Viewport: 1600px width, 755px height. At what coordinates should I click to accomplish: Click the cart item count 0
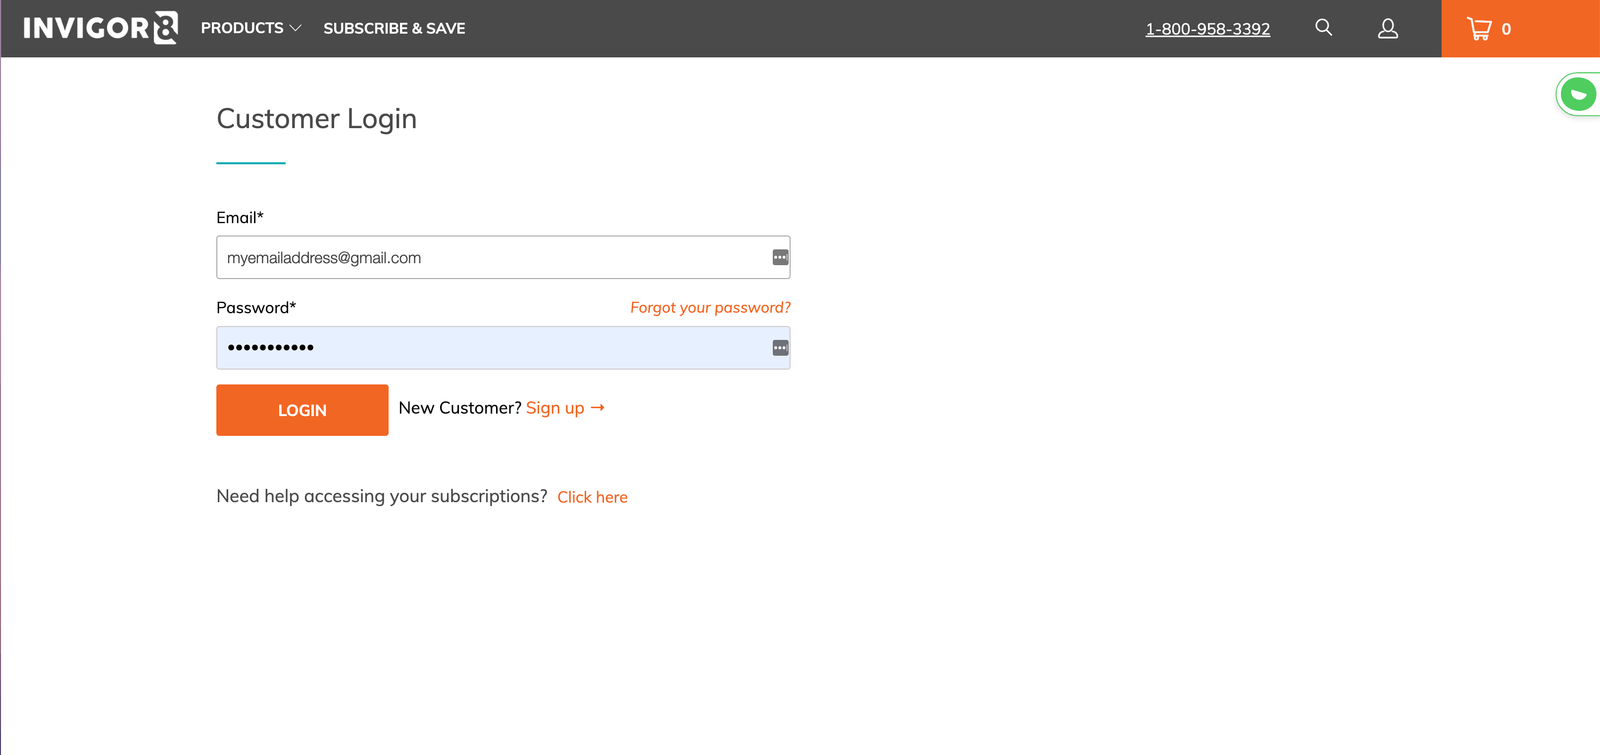1506,30
